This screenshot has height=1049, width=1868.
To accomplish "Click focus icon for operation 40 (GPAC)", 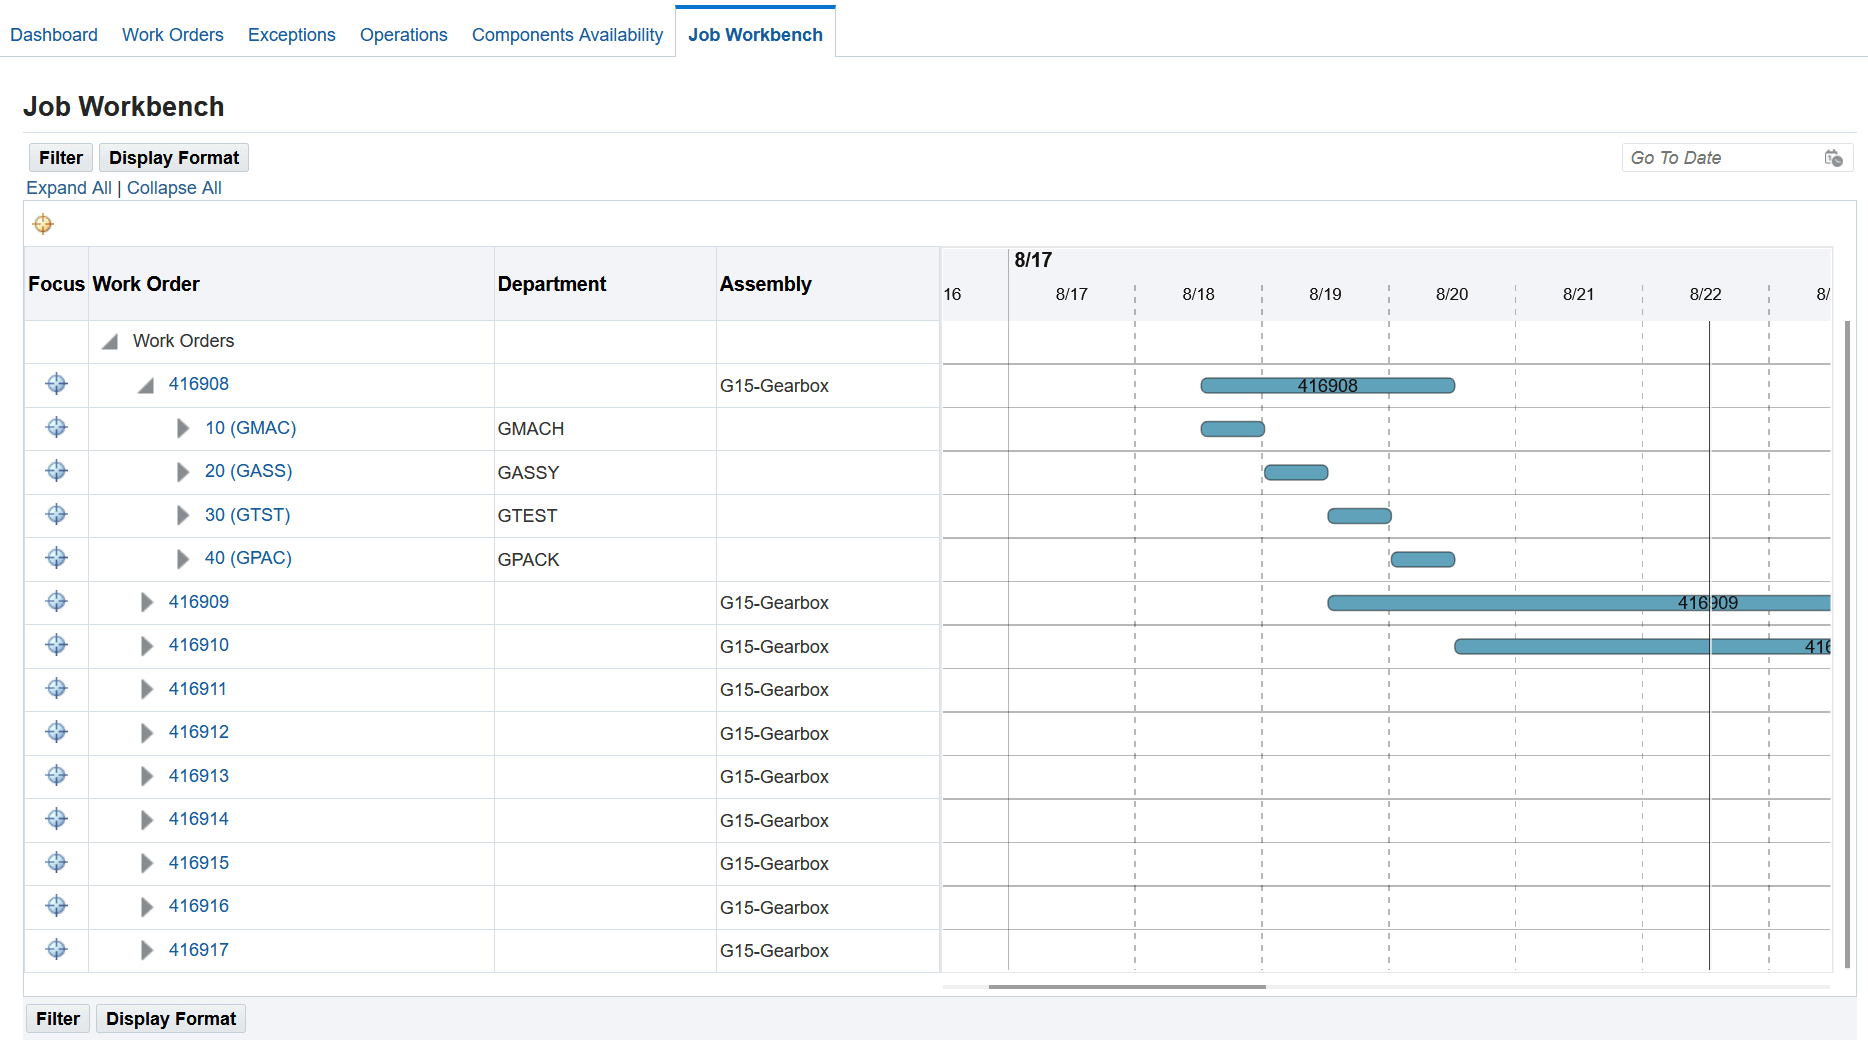I will [57, 558].
